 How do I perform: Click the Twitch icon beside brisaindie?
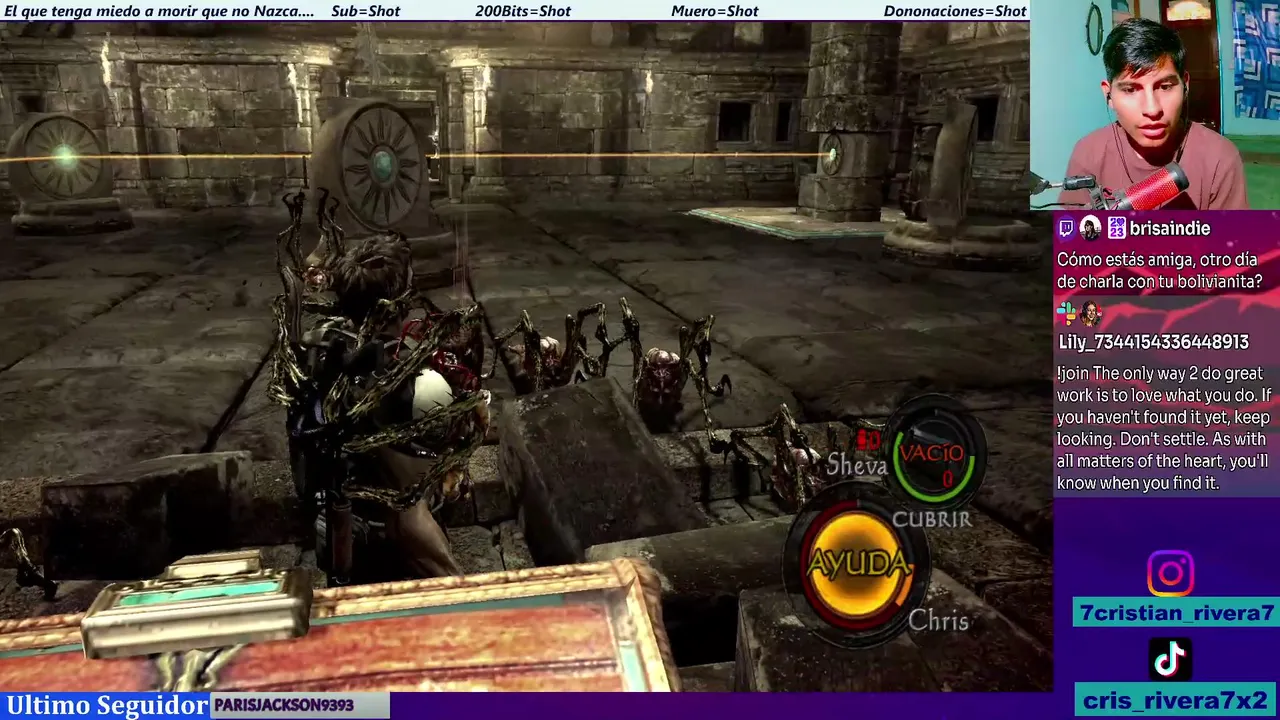tap(1066, 229)
